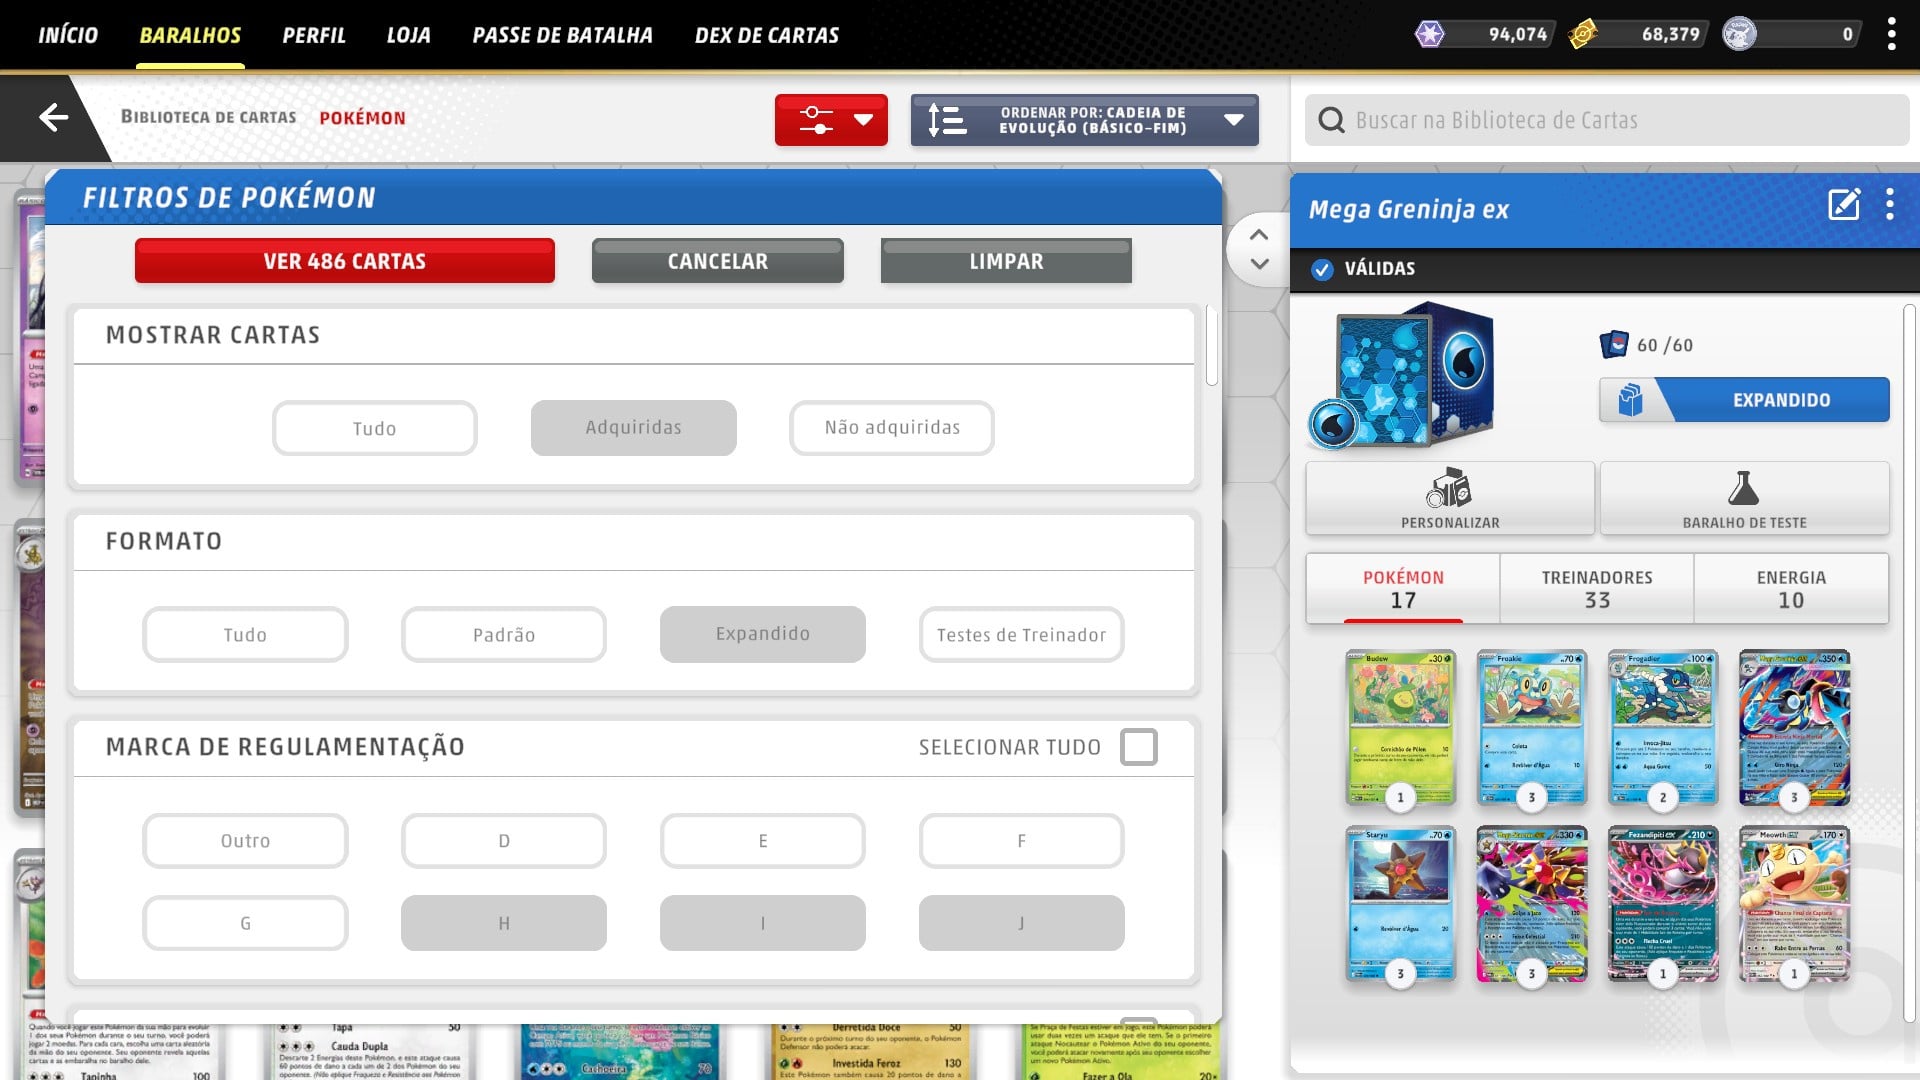Edit the deck name icon
The image size is (1920, 1080).
coord(1844,205)
